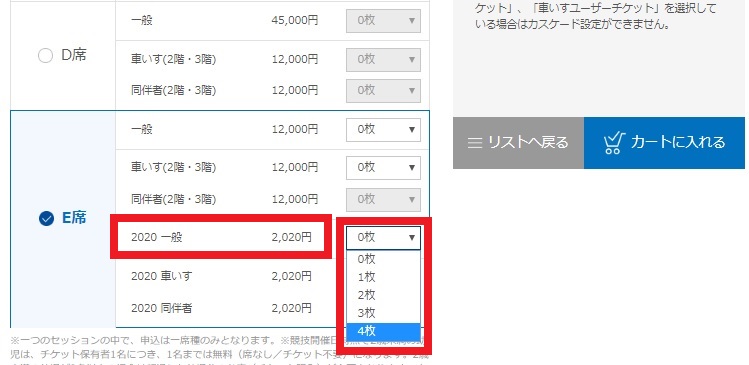The image size is (749, 365).
Task: Click D席 車いす(2階・3階) label
Action: (173, 60)
